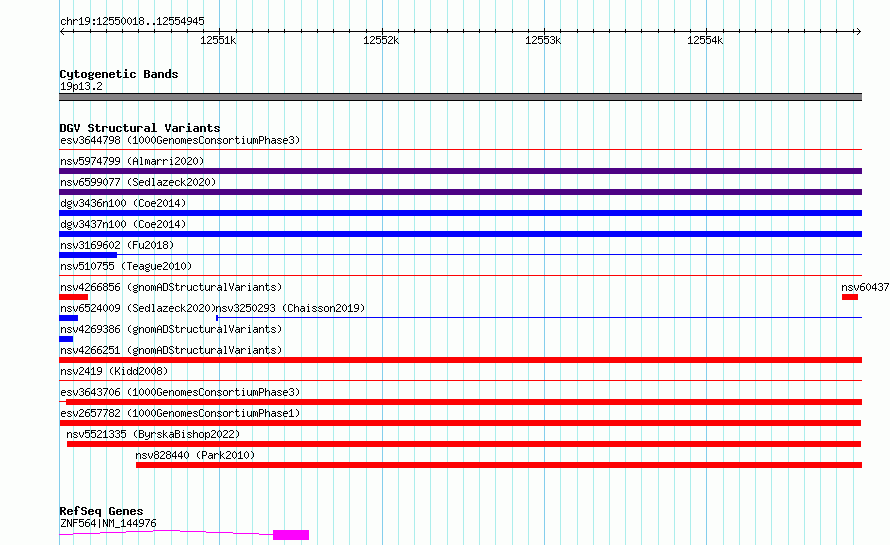Click the red nsv4266251 gnomAD bar
The image size is (890, 545).
pyautogui.click(x=460, y=360)
